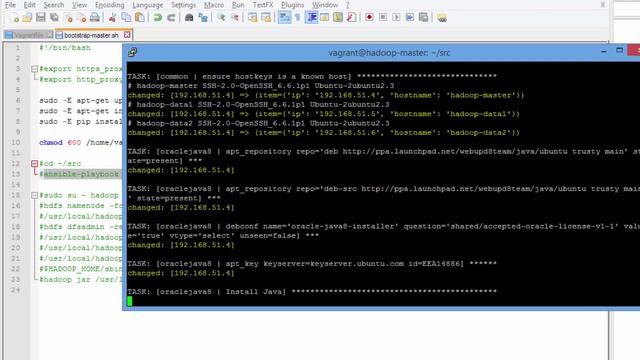The width and height of the screenshot is (640, 360).
Task: Open the TextFX menu
Action: click(x=263, y=5)
